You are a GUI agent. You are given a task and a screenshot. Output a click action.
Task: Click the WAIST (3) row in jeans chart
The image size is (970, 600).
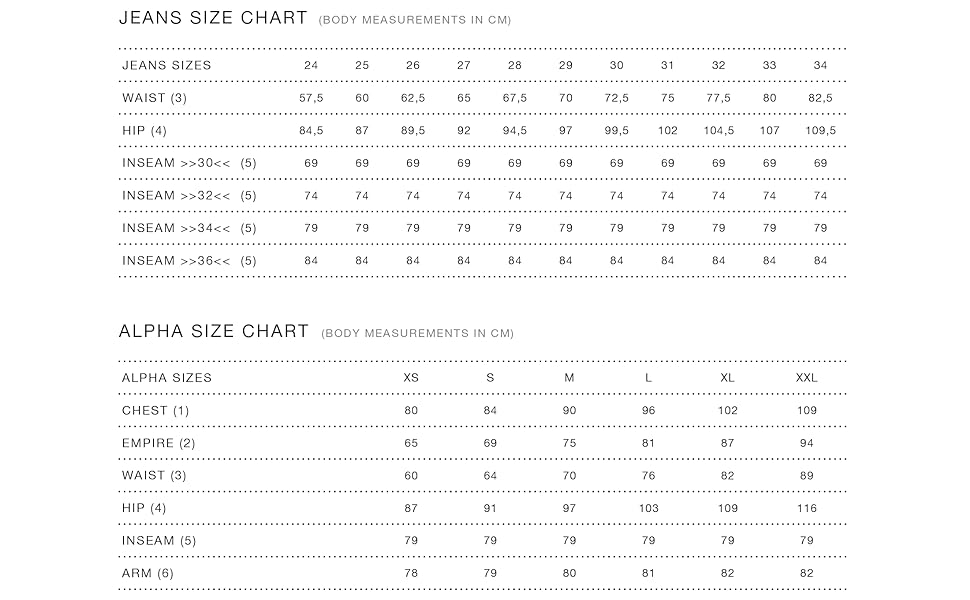click(x=154, y=98)
